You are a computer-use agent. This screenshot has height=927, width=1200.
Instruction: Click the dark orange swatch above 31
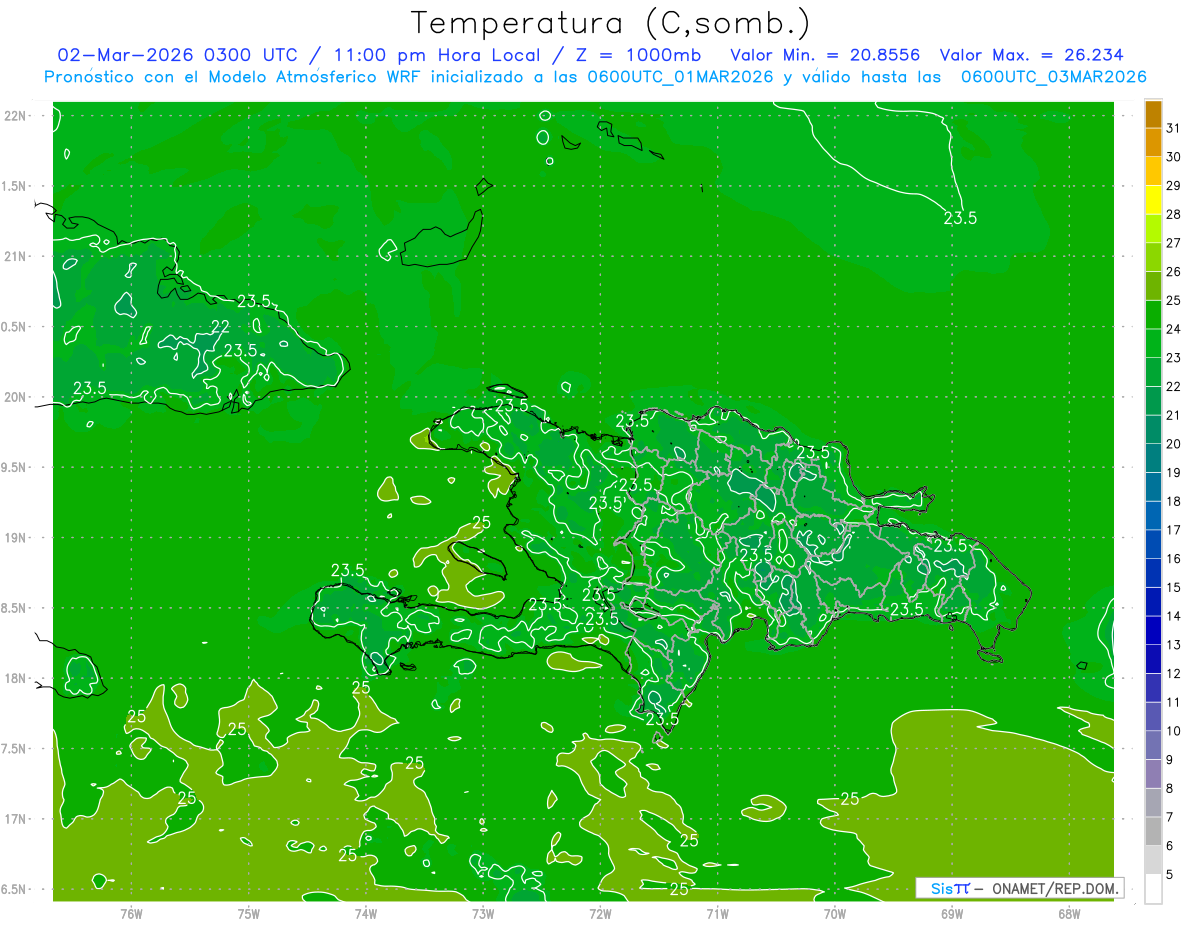pos(1153,115)
